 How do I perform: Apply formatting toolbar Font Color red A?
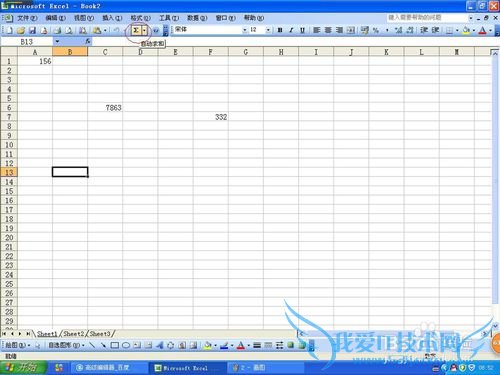482,30
